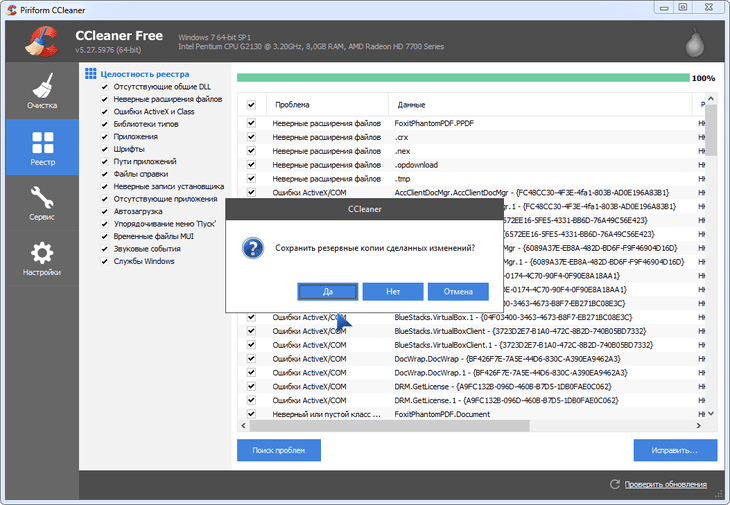The height and width of the screenshot is (505, 730).
Task: Toggle Приложения checkbox
Action: point(105,136)
